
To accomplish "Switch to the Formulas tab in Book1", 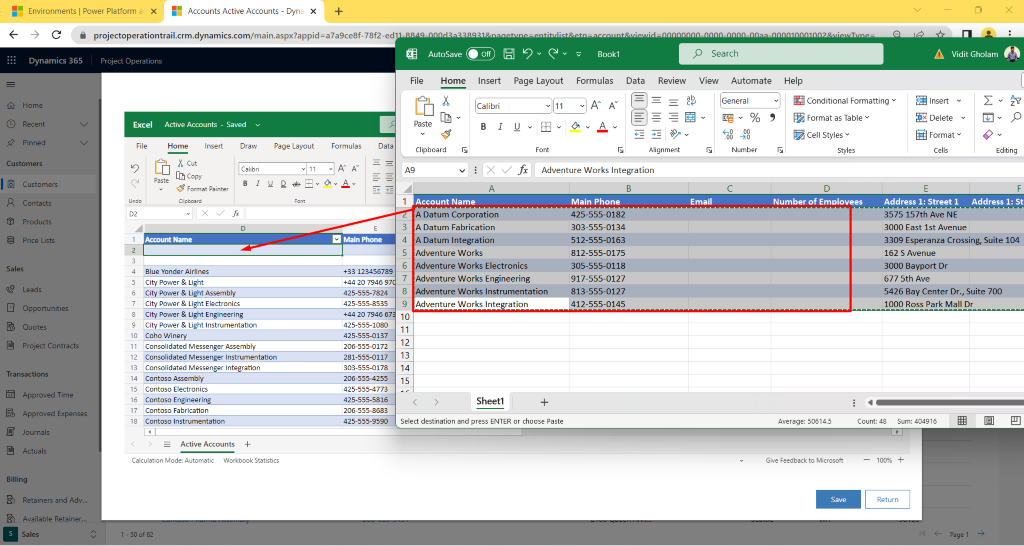I will click(x=594, y=81).
